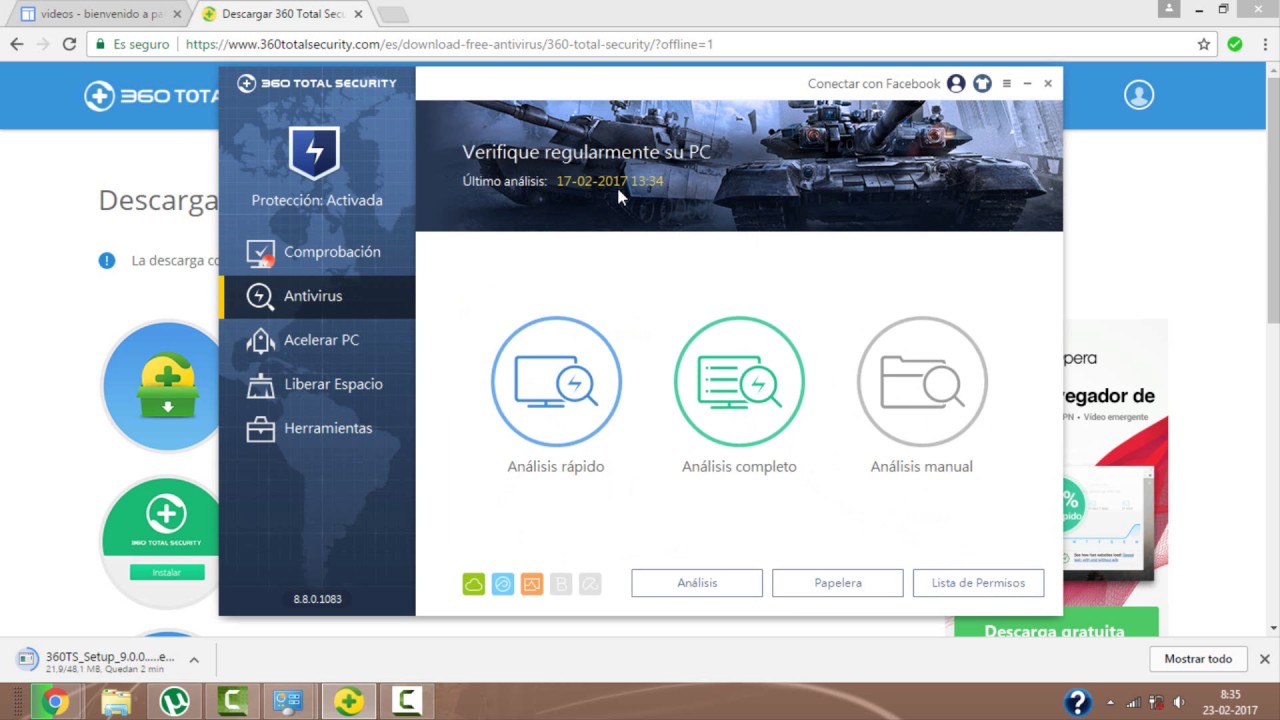Viewport: 1280px width, 720px height.
Task: Click the green Instalar button on webpage
Action: pos(166,573)
